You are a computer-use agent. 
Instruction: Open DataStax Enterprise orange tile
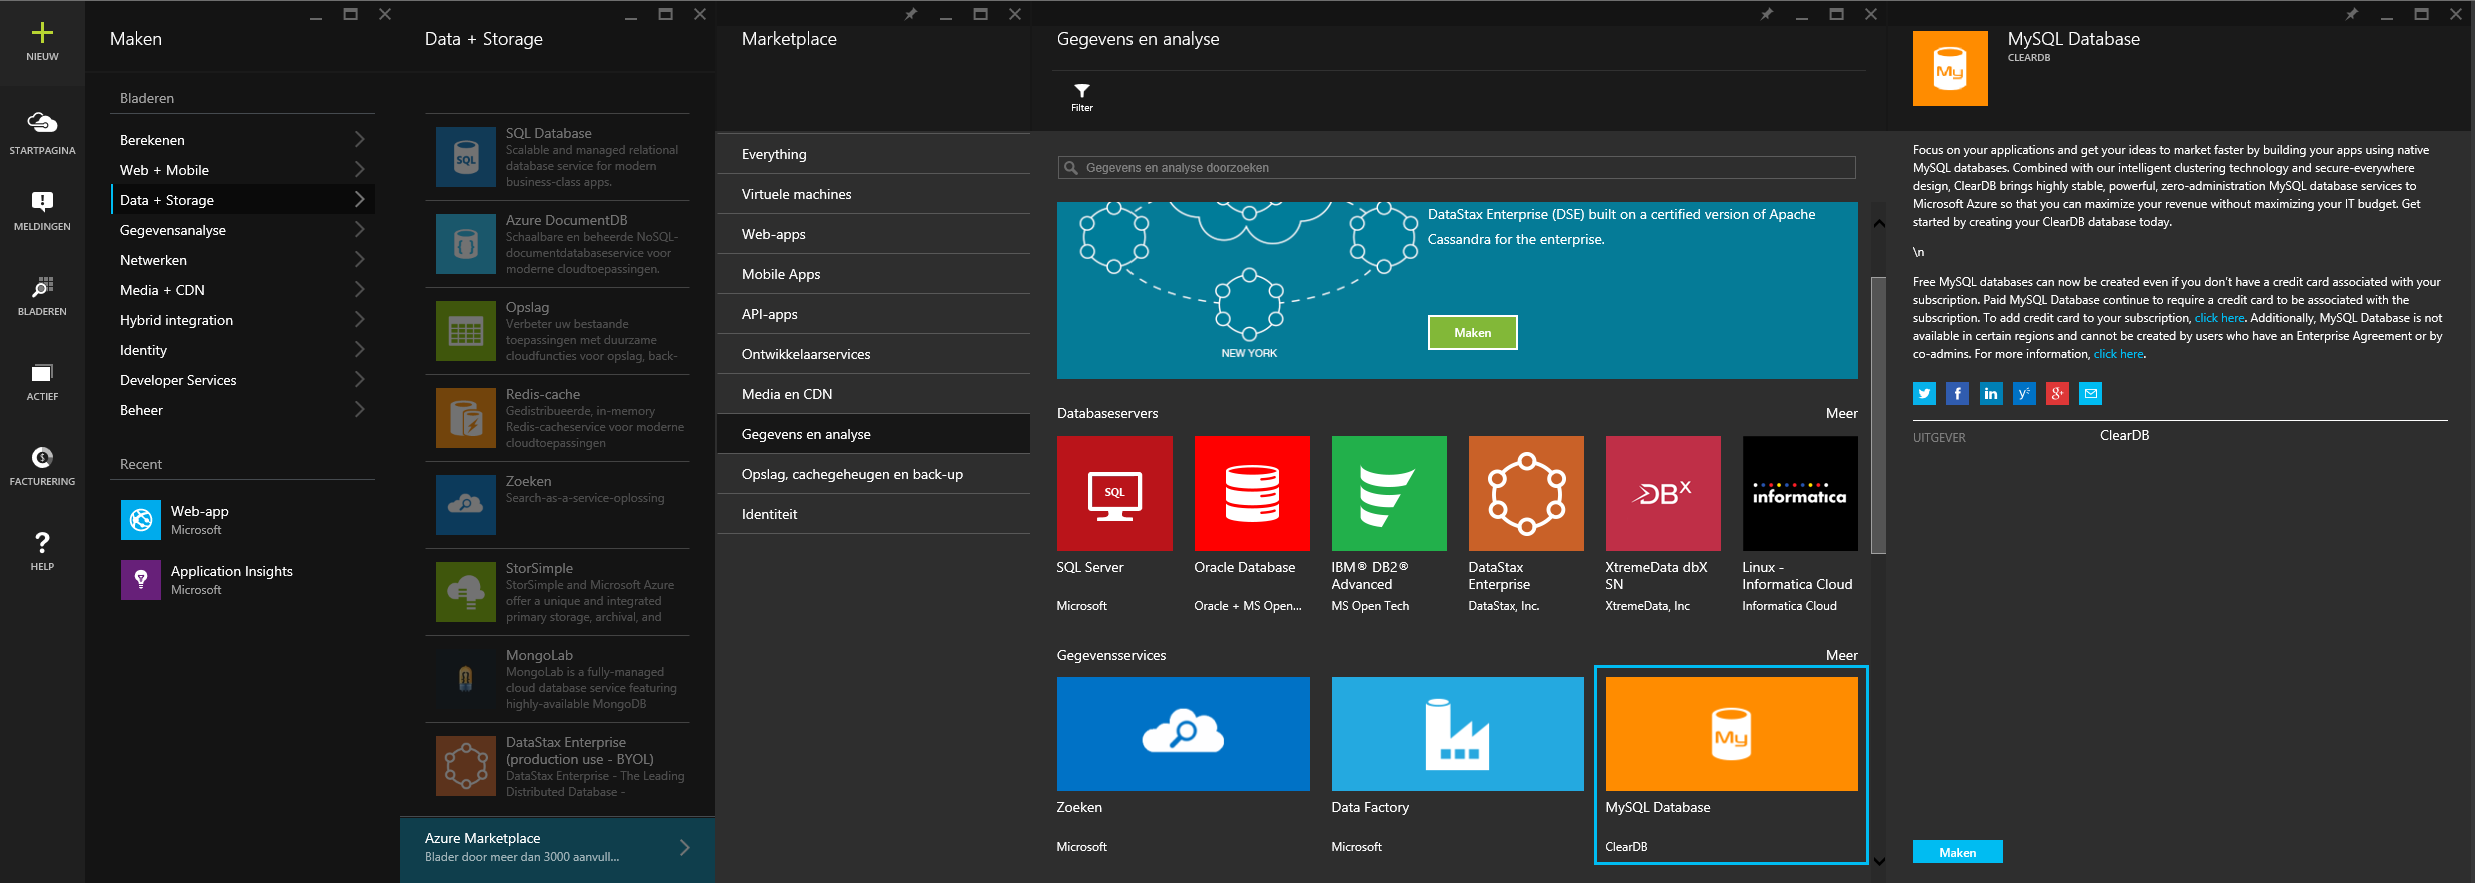point(1526,493)
